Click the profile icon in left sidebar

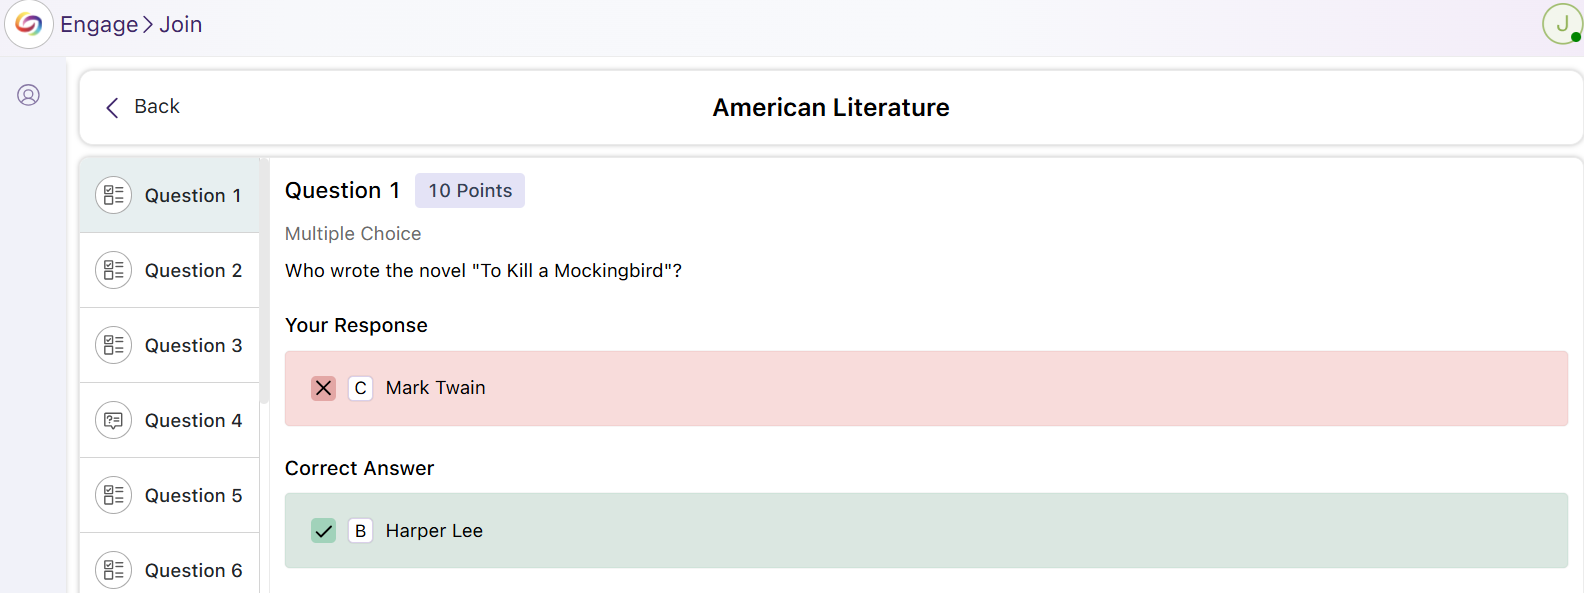coord(29,95)
